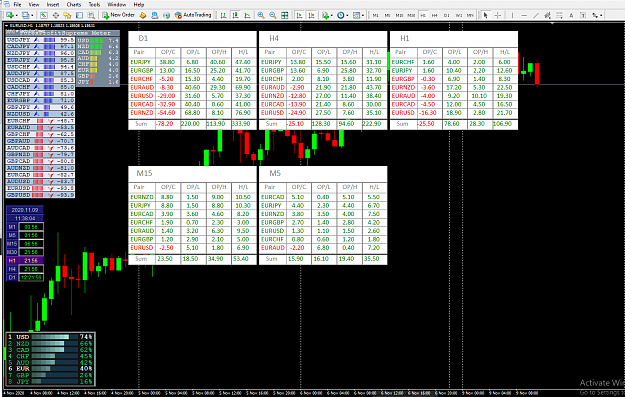
Task: Launch the Strategy Tester icon
Action: 91,15
